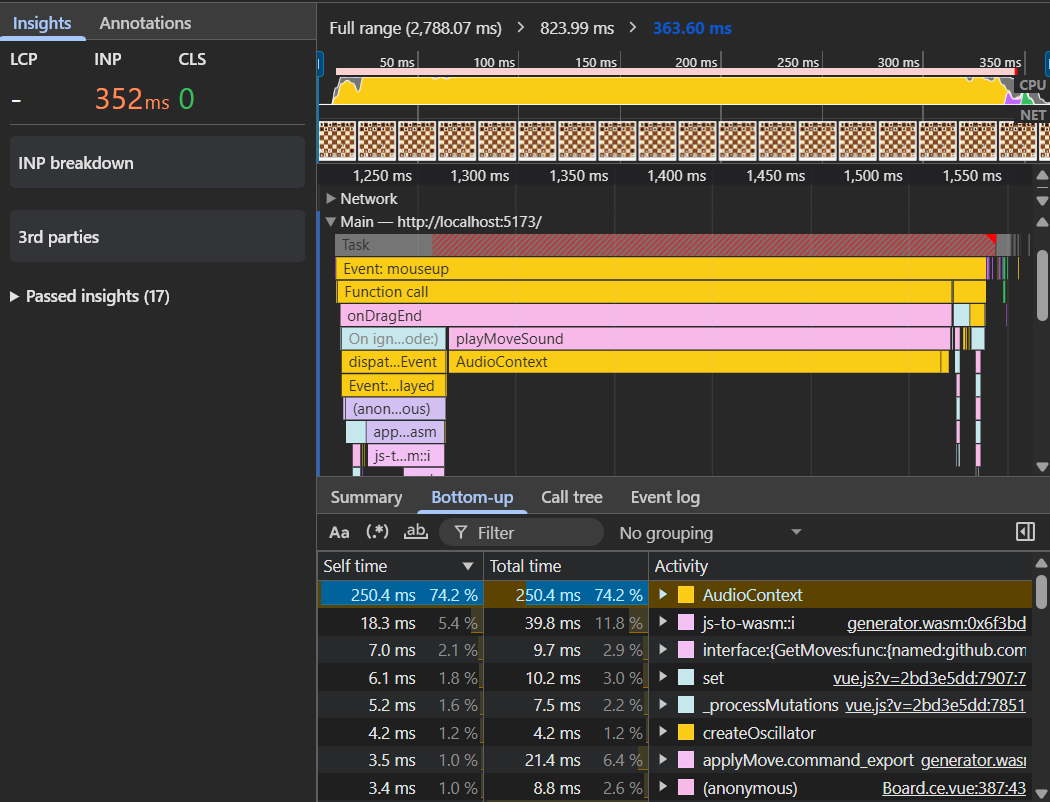Toggle match whole word filter option
The image size is (1050, 802).
click(x=416, y=533)
